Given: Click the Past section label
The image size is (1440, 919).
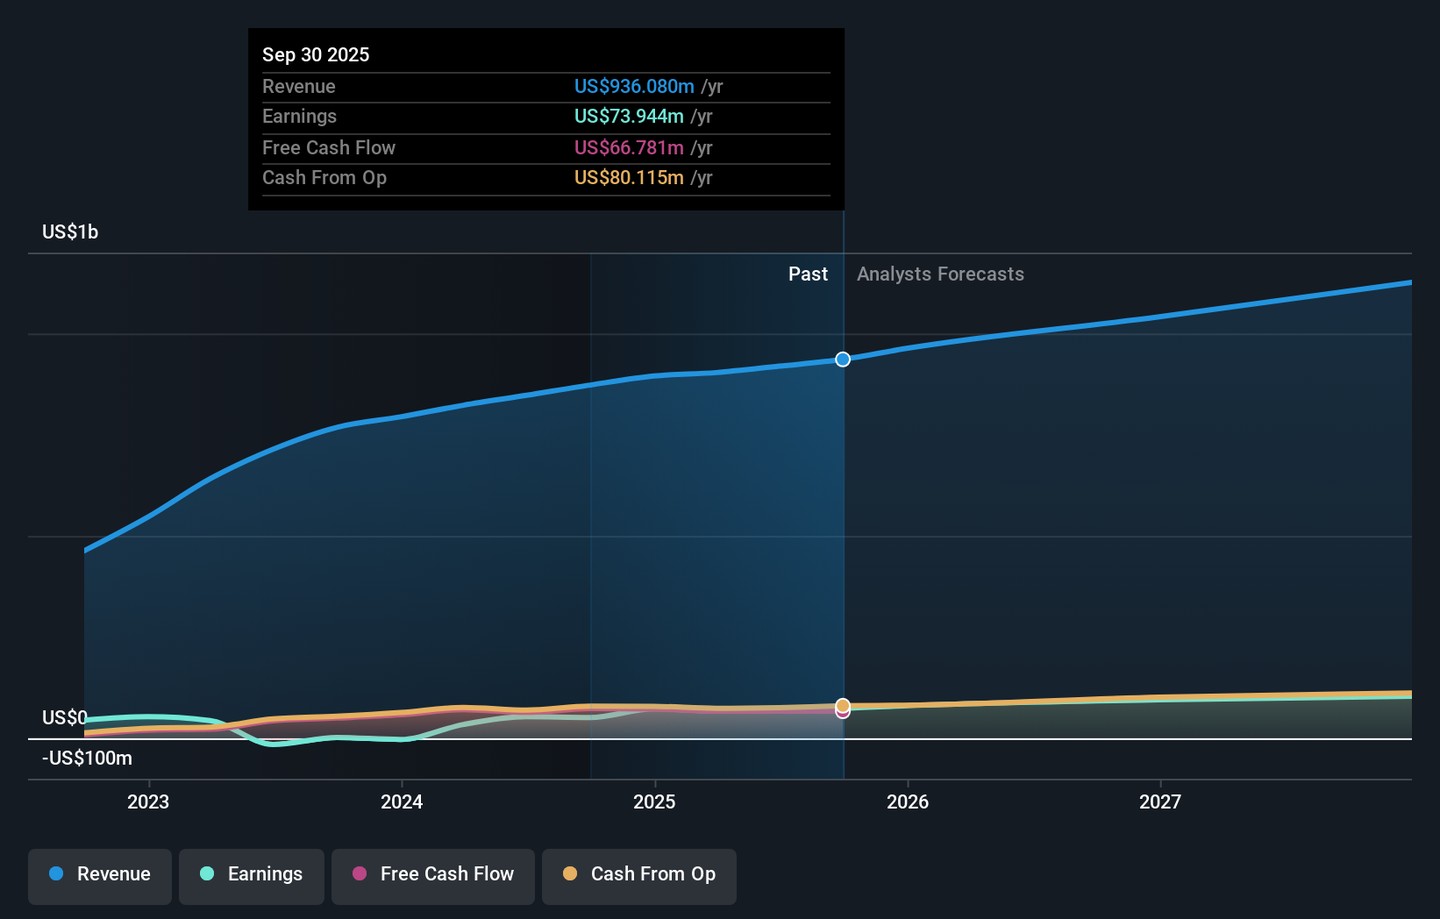Looking at the screenshot, I should click(807, 274).
